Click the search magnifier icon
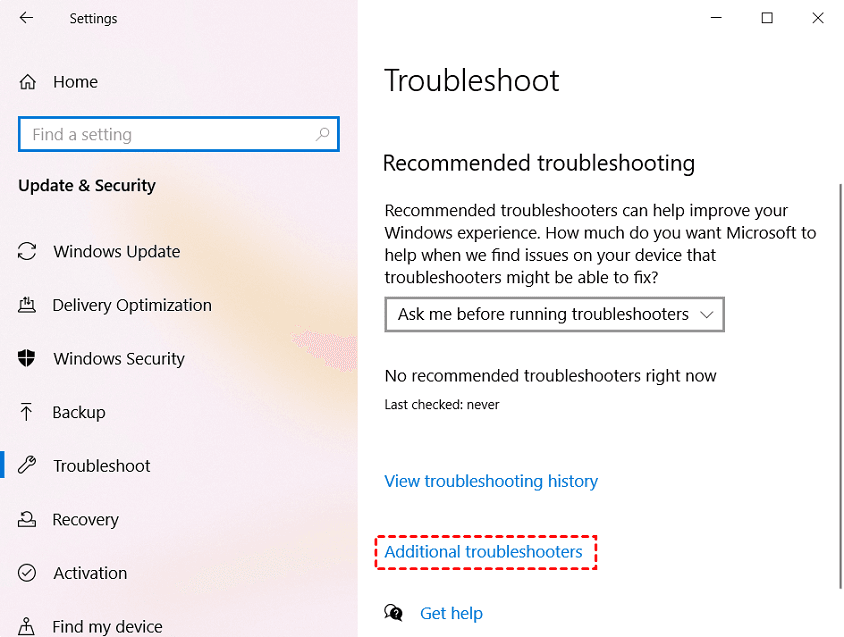This screenshot has height=637, width=844. click(x=322, y=134)
